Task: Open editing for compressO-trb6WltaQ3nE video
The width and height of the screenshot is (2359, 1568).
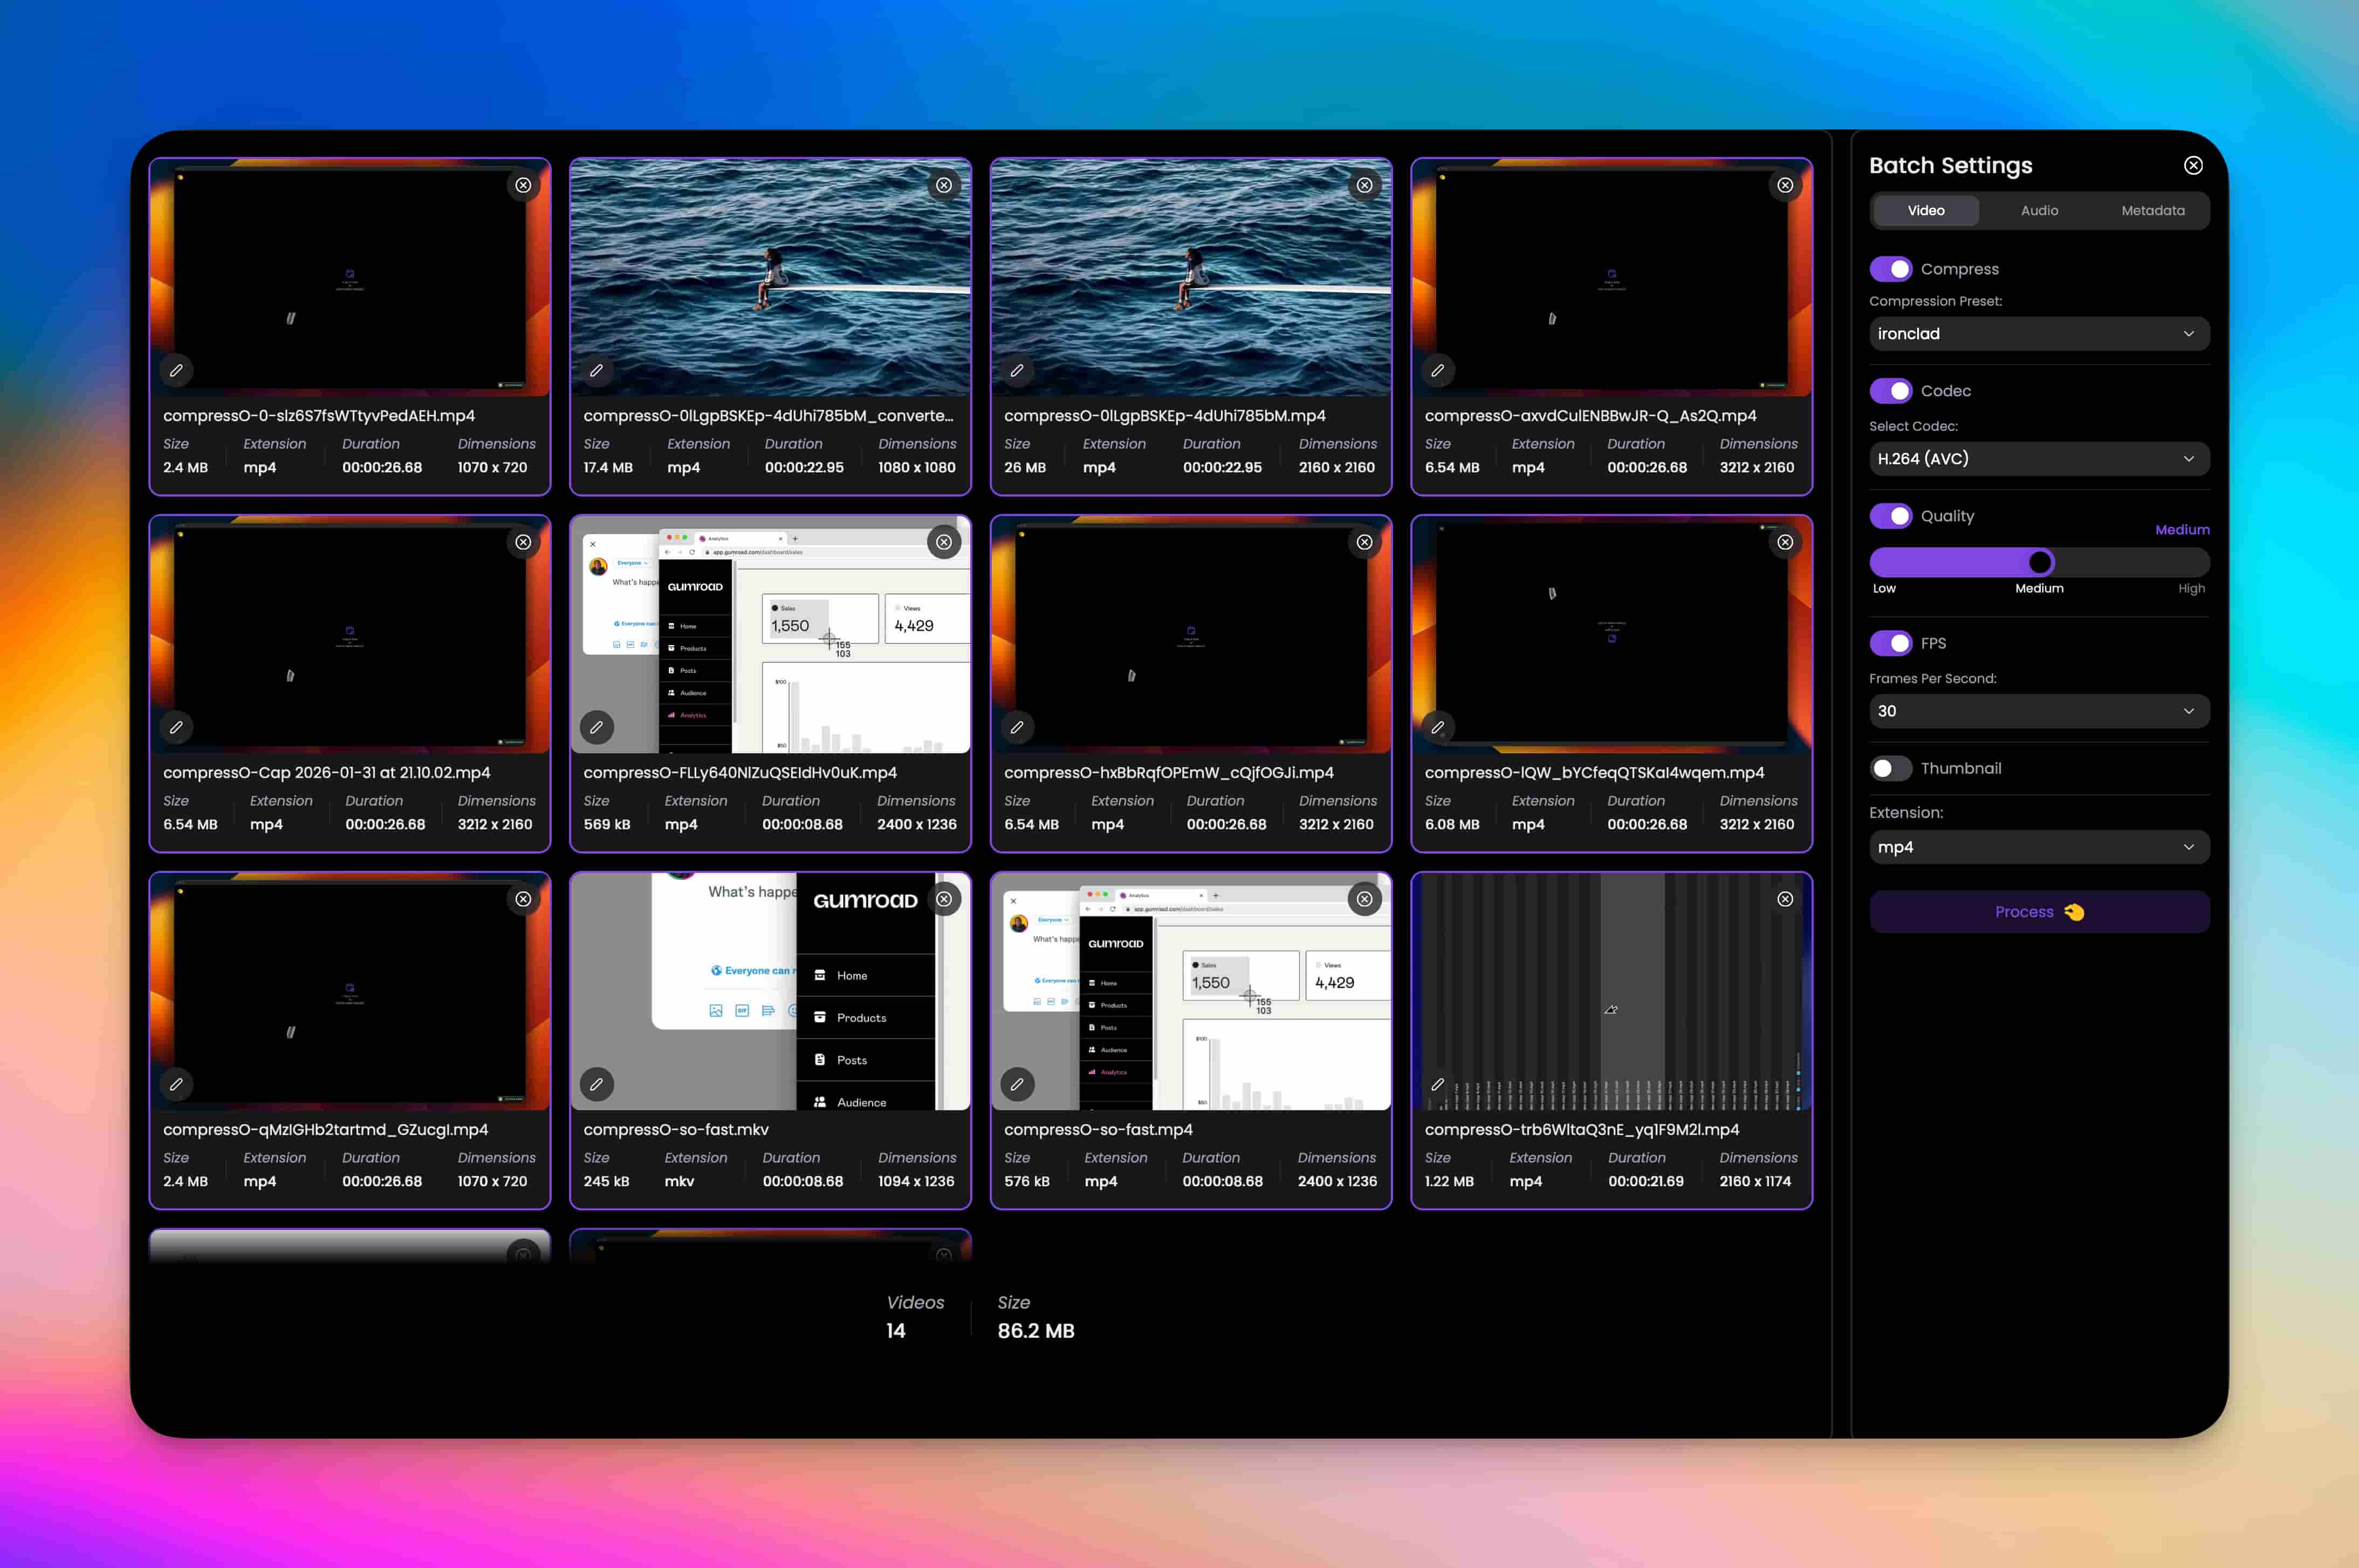Action: coord(1438,1084)
